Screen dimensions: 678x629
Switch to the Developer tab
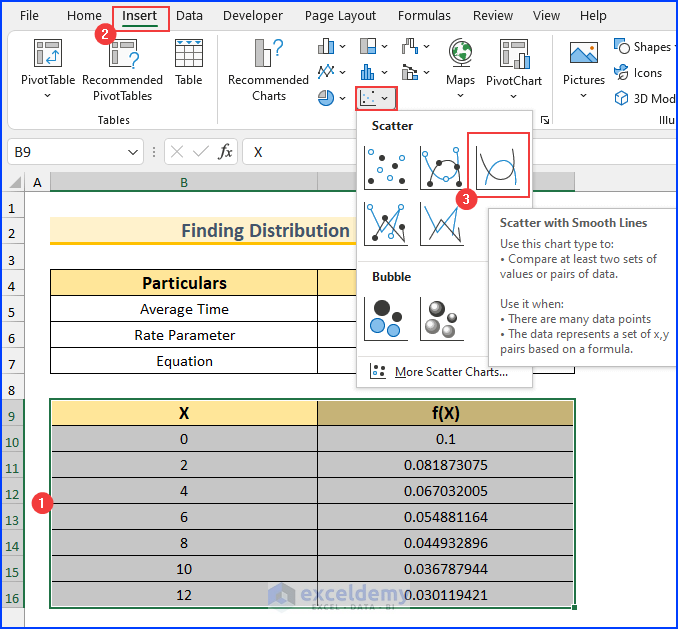click(x=253, y=16)
